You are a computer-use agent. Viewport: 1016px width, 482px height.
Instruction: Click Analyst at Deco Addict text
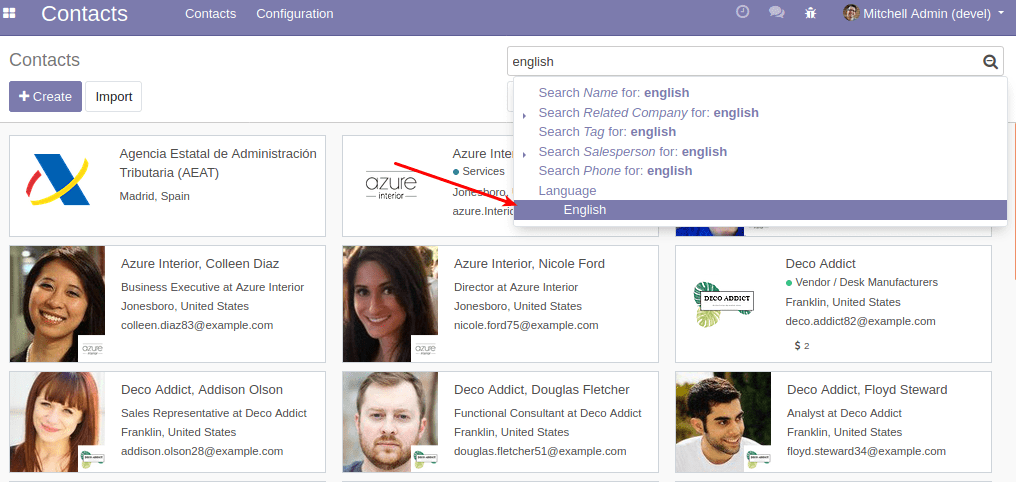[x=845, y=413]
